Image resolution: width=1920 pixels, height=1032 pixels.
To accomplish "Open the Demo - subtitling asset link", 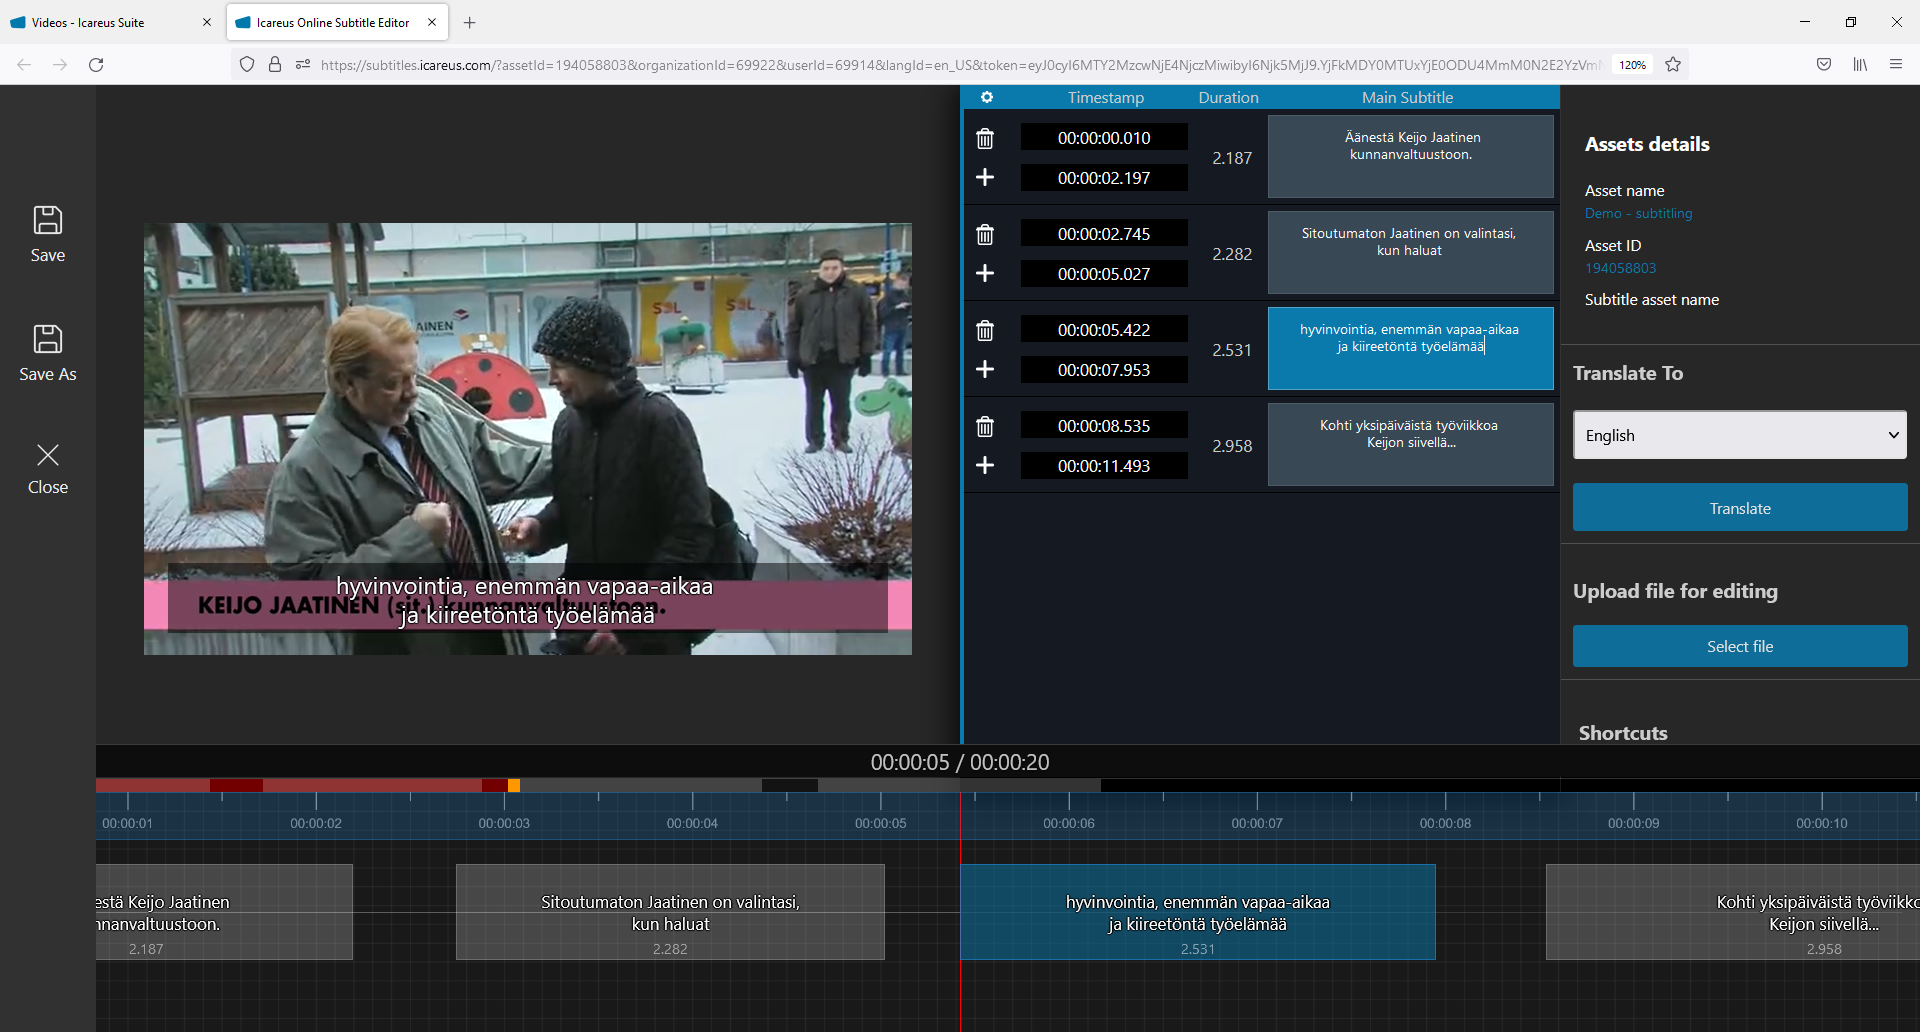I will point(1638,213).
